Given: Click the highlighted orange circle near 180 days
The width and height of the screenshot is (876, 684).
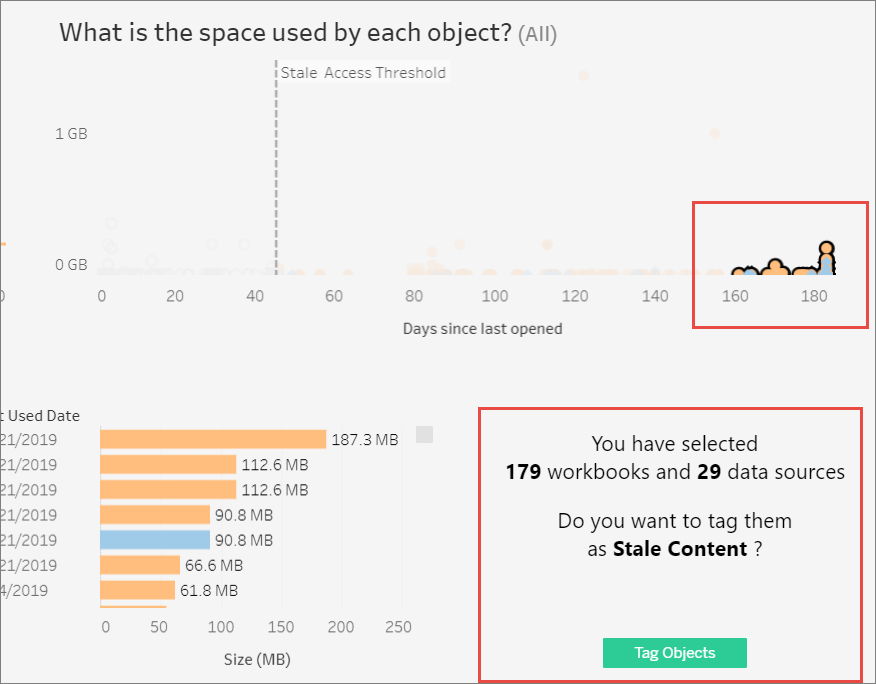Looking at the screenshot, I should point(827,248).
